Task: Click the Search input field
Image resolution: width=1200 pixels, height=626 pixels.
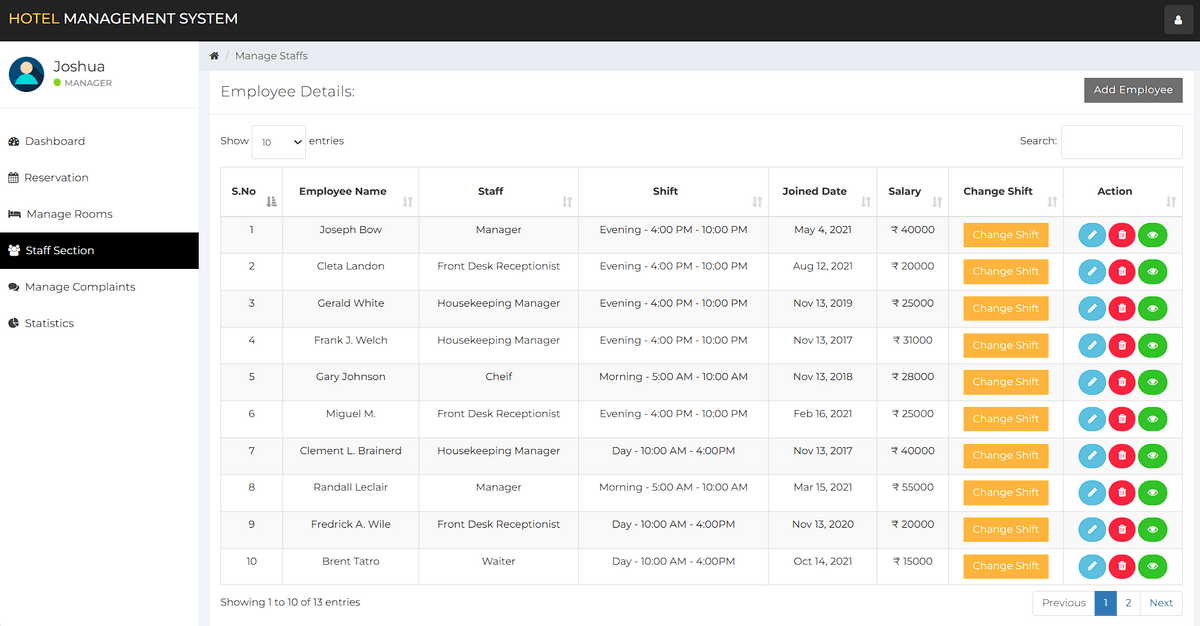Action: click(1121, 142)
